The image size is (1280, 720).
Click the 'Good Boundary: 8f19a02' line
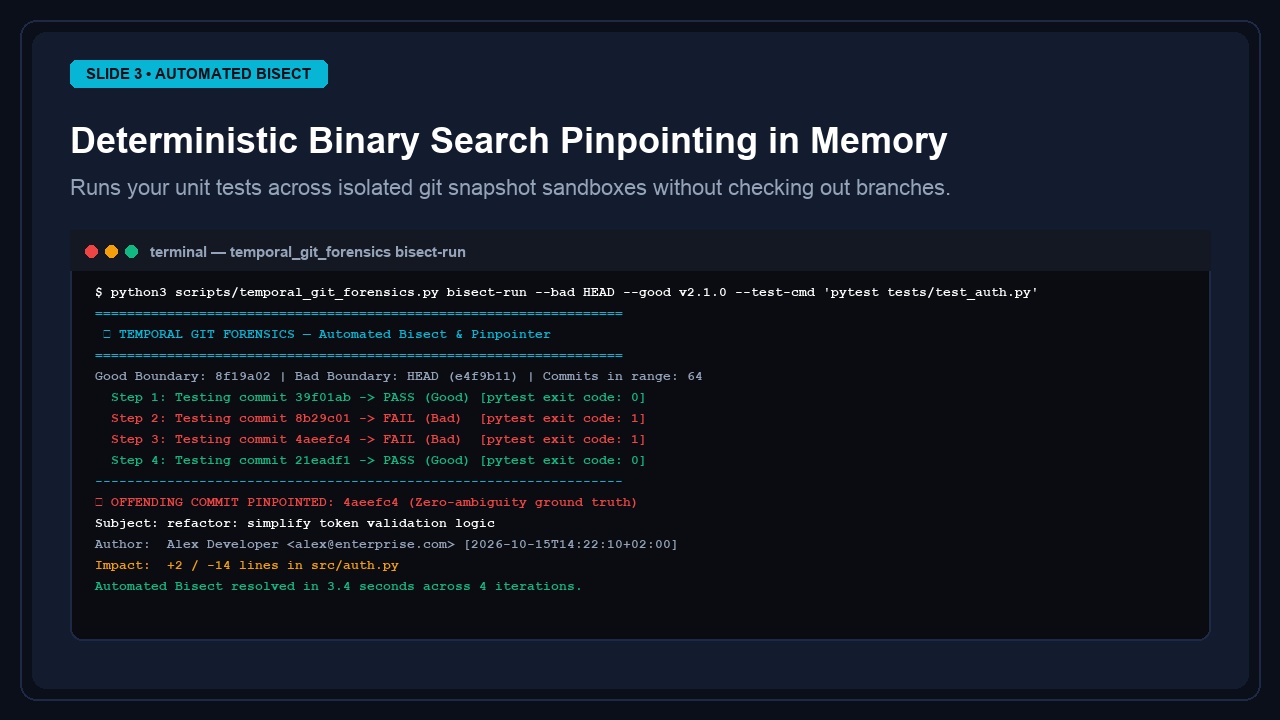click(x=399, y=377)
